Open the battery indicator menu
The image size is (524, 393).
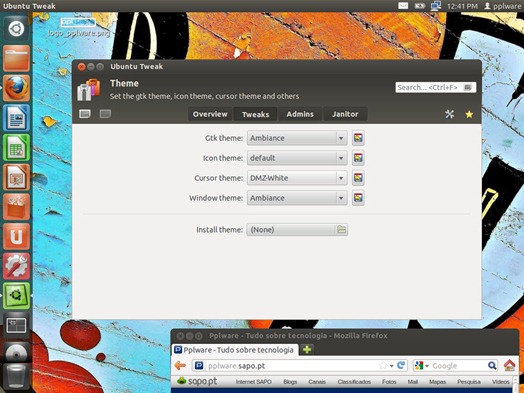pyautogui.click(x=420, y=6)
